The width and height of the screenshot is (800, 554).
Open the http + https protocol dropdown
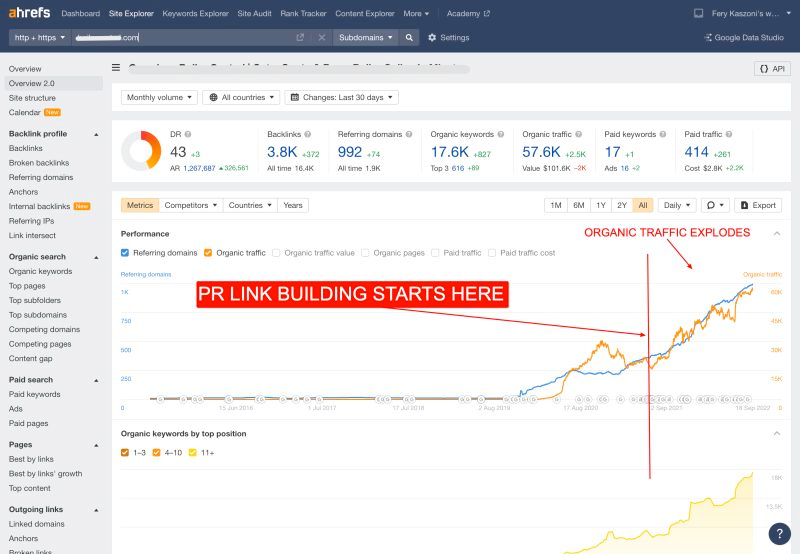pyautogui.click(x=39, y=37)
